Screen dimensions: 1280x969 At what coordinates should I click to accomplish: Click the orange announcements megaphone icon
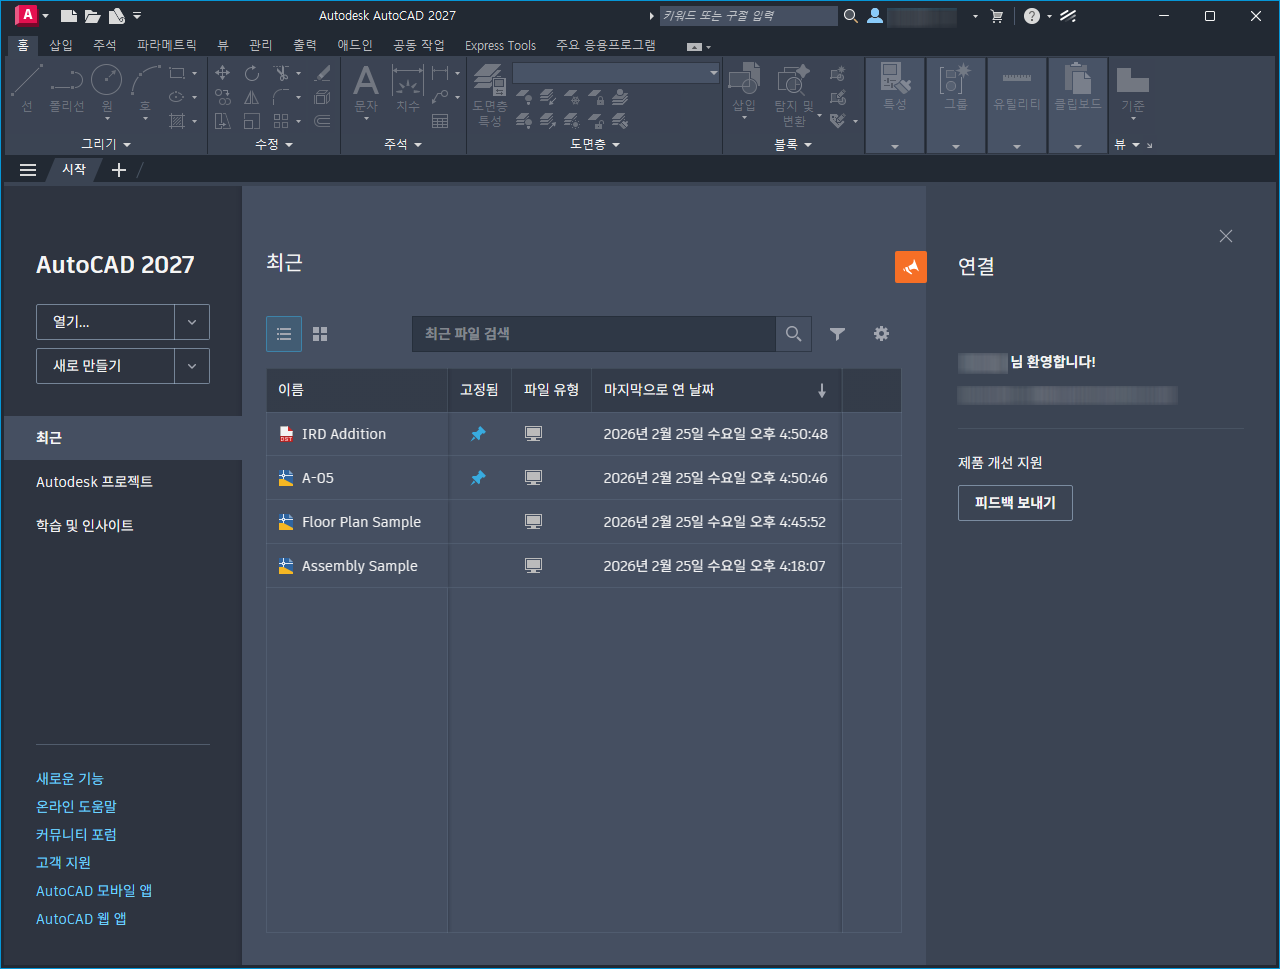911,267
